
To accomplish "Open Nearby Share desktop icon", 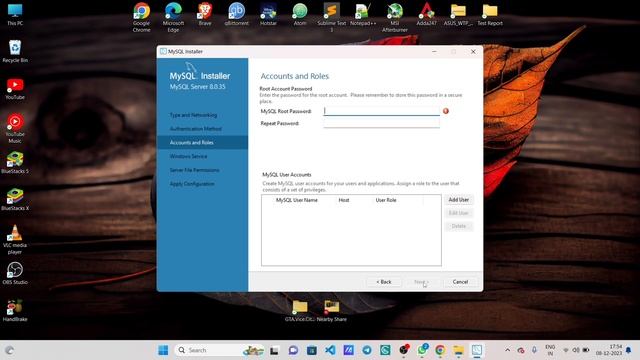I will (x=331, y=311).
